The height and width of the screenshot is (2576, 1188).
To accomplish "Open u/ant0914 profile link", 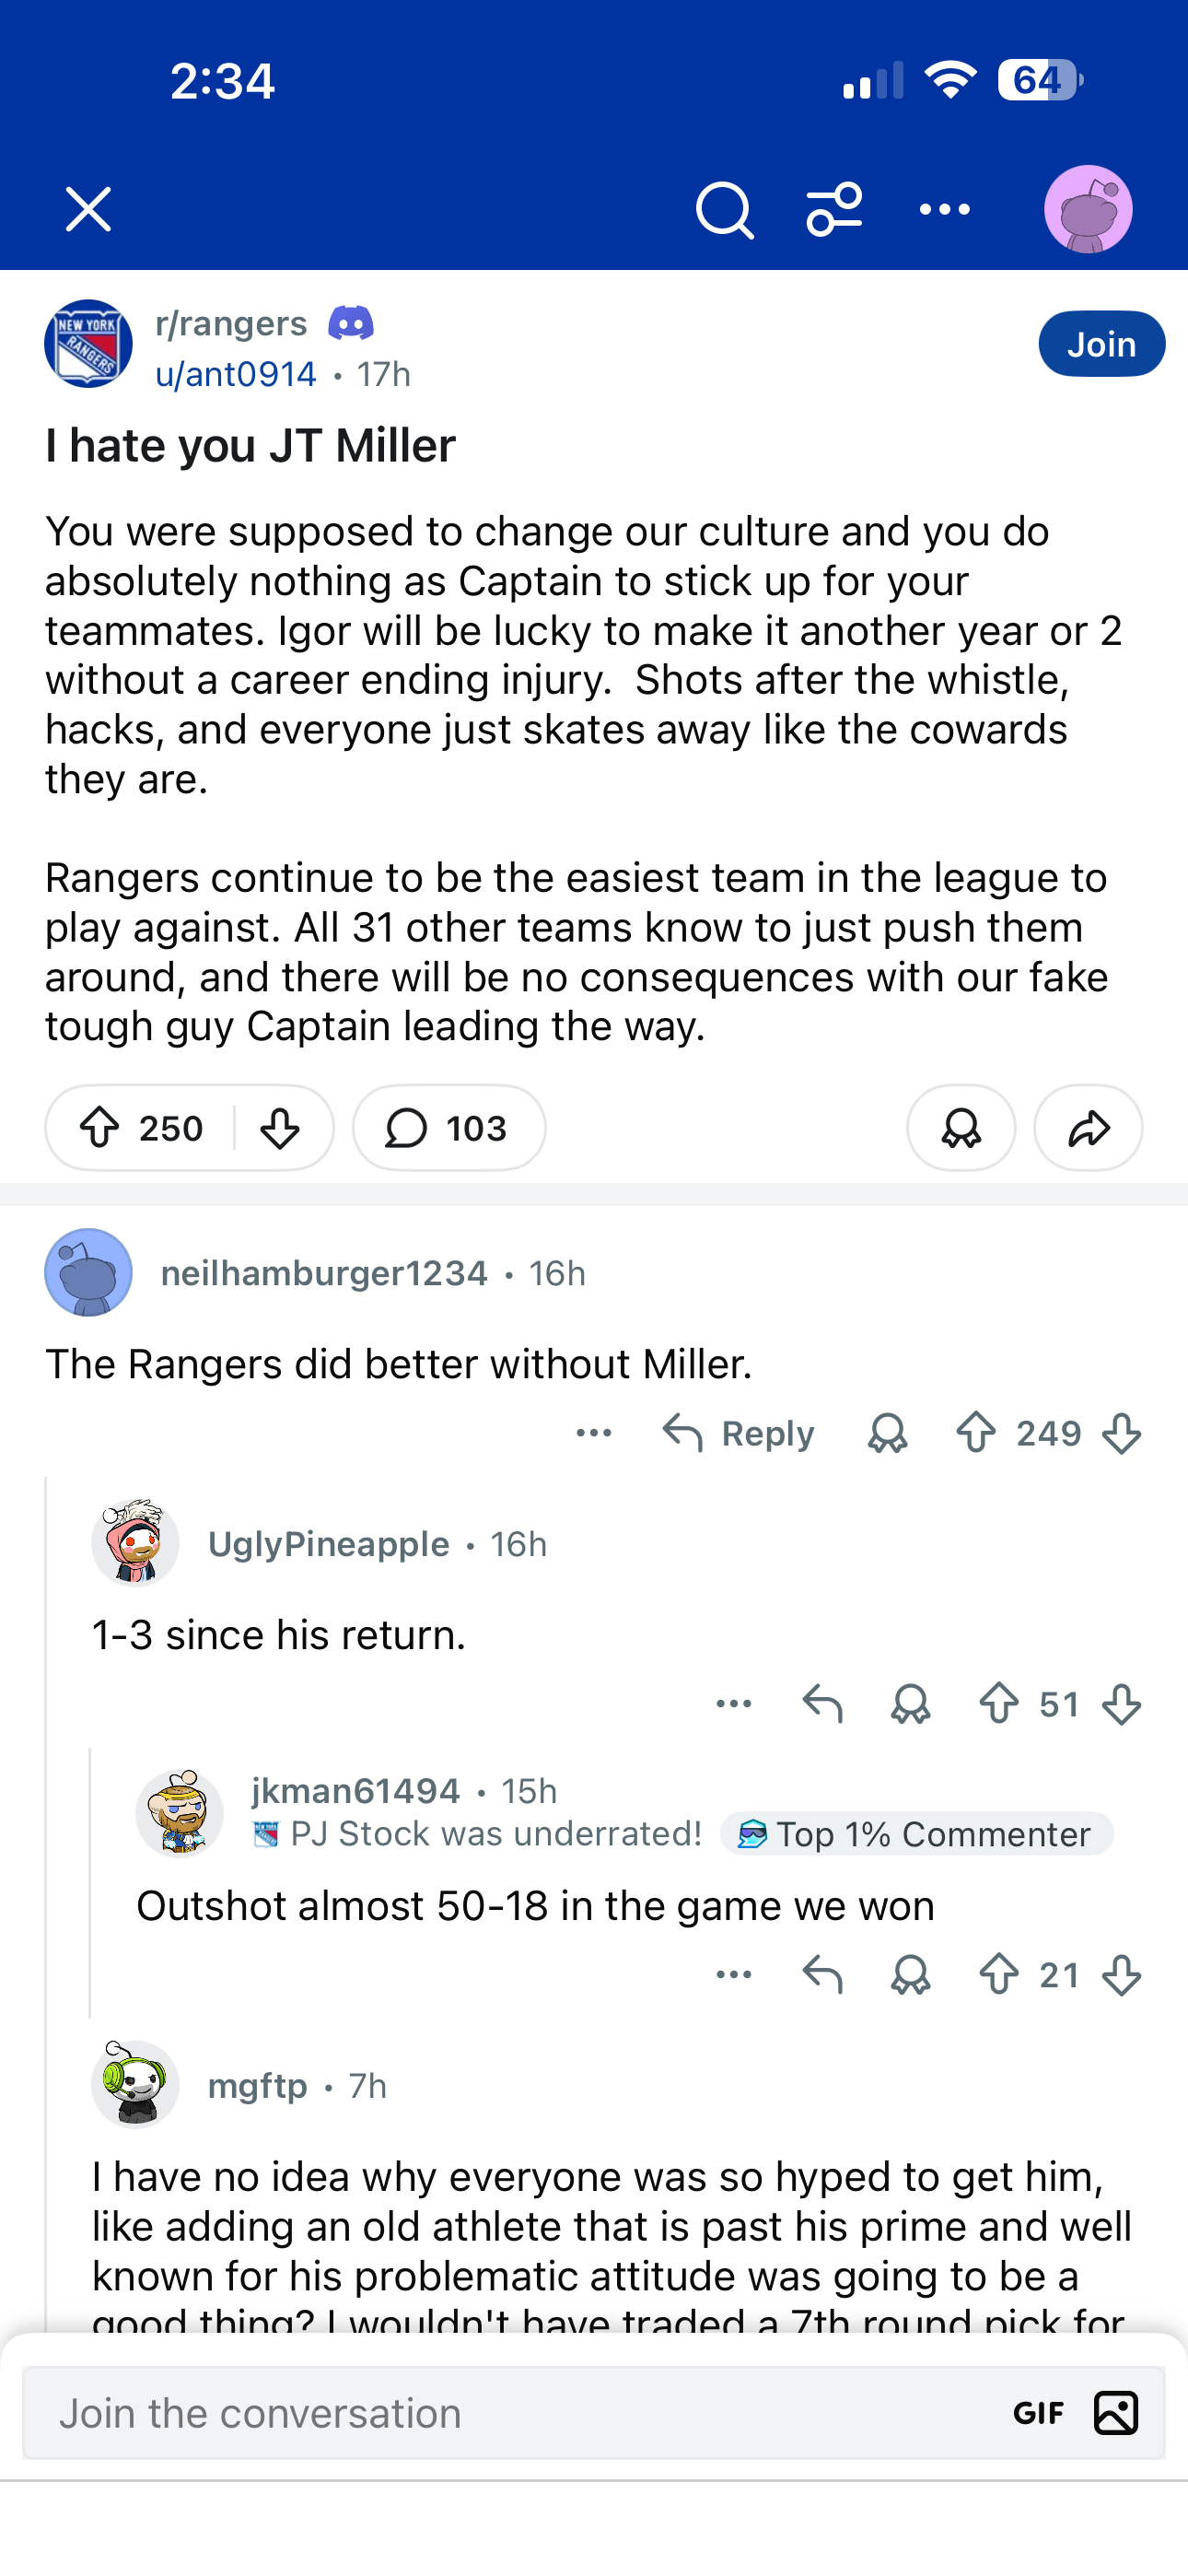I will click(236, 374).
